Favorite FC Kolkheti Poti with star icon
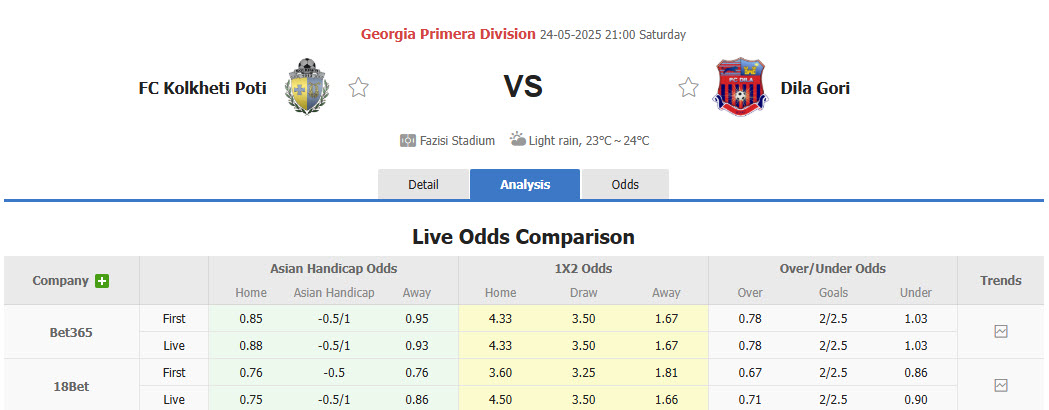Screen dimensions: 1049x410 coord(359,88)
